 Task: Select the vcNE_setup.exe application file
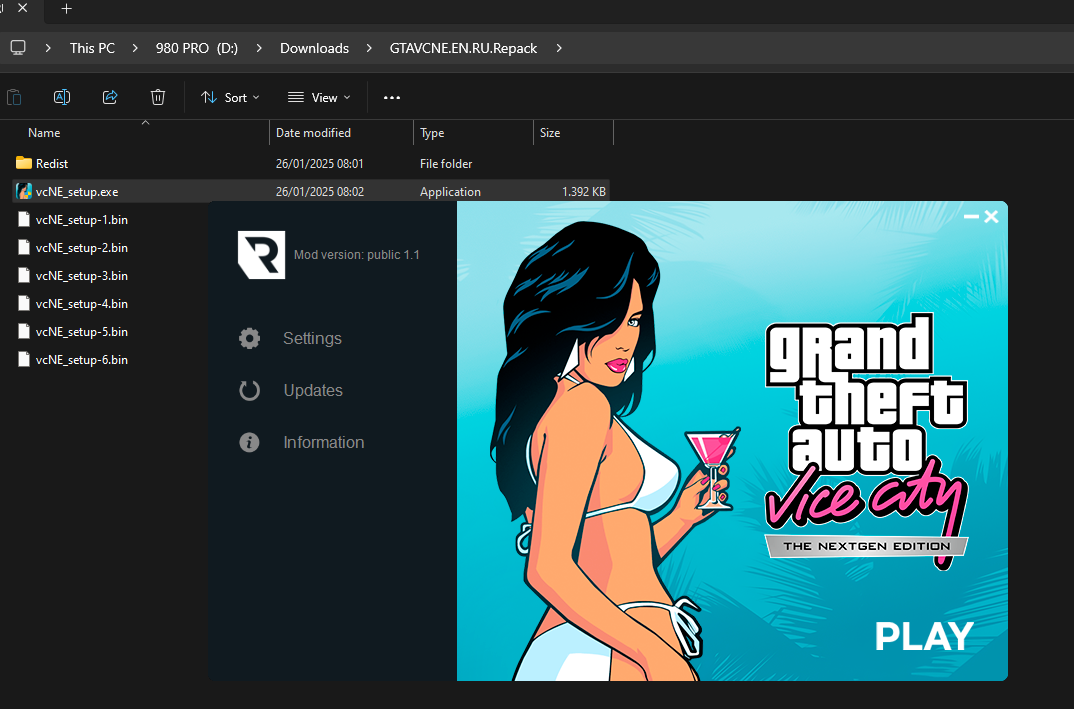coord(77,191)
